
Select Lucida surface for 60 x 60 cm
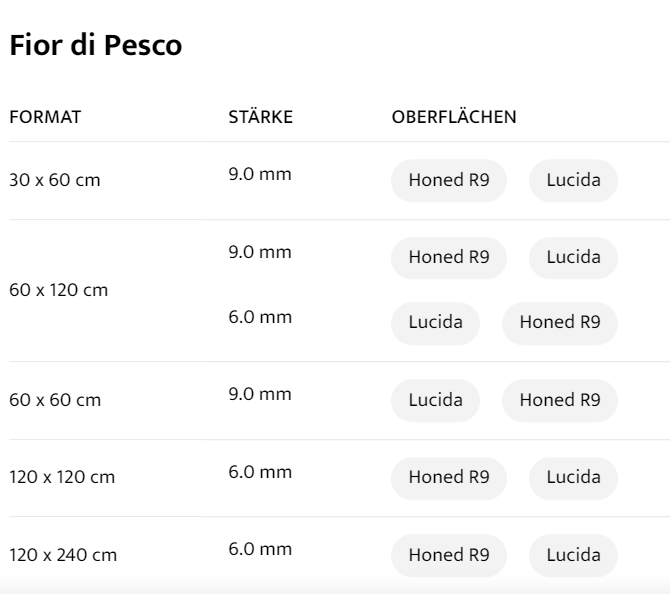pyautogui.click(x=435, y=400)
